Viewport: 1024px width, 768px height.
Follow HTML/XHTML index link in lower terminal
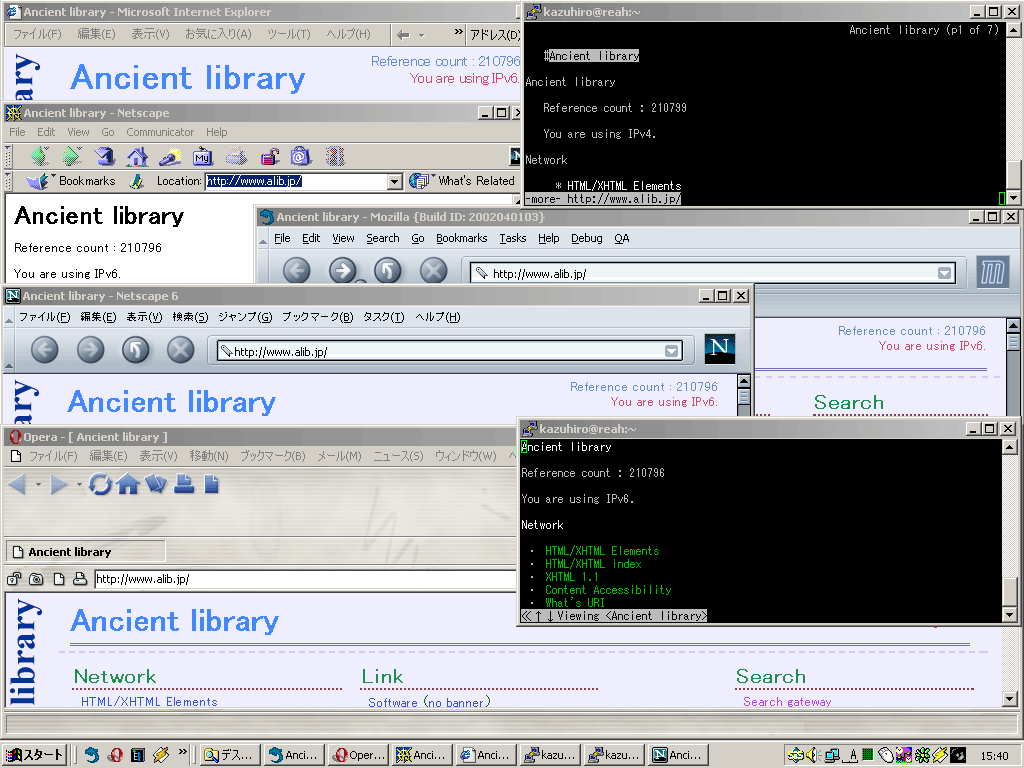(593, 564)
